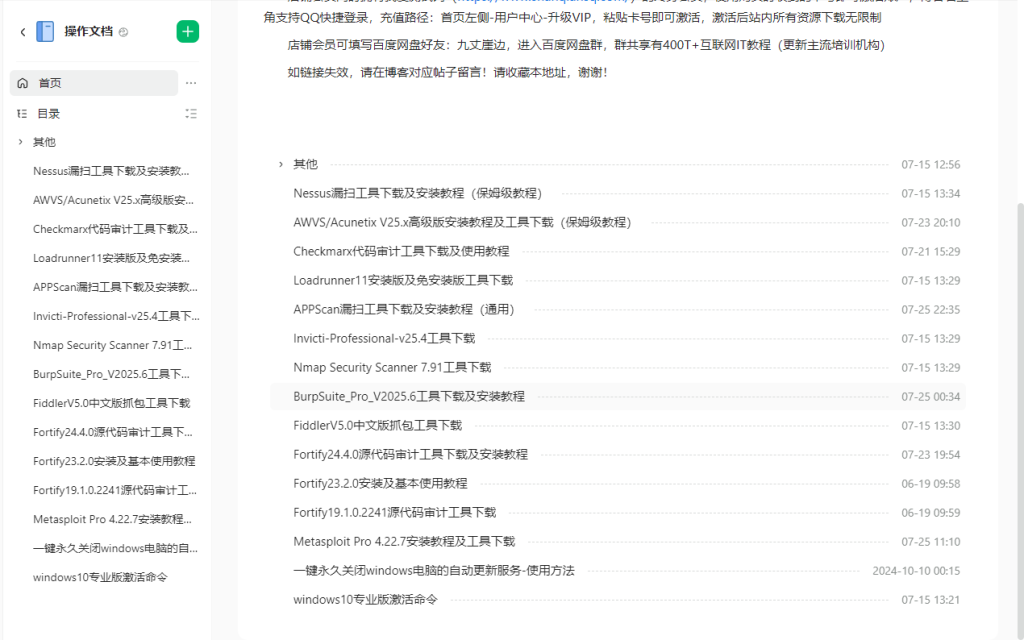Go back using the left chevron arrow
The image size is (1024, 640).
pos(23,31)
